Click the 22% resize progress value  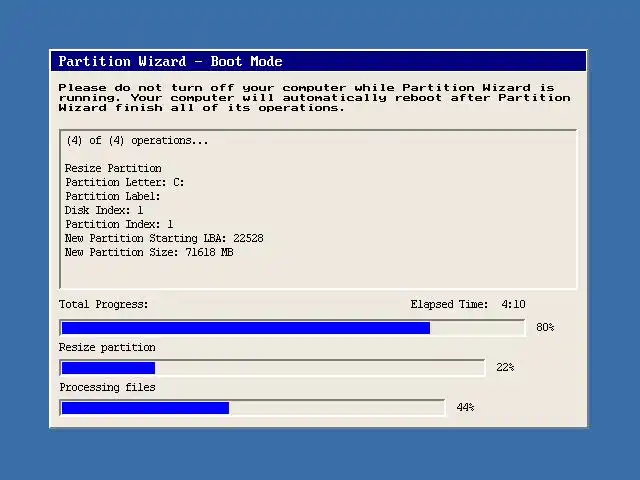[x=505, y=367]
